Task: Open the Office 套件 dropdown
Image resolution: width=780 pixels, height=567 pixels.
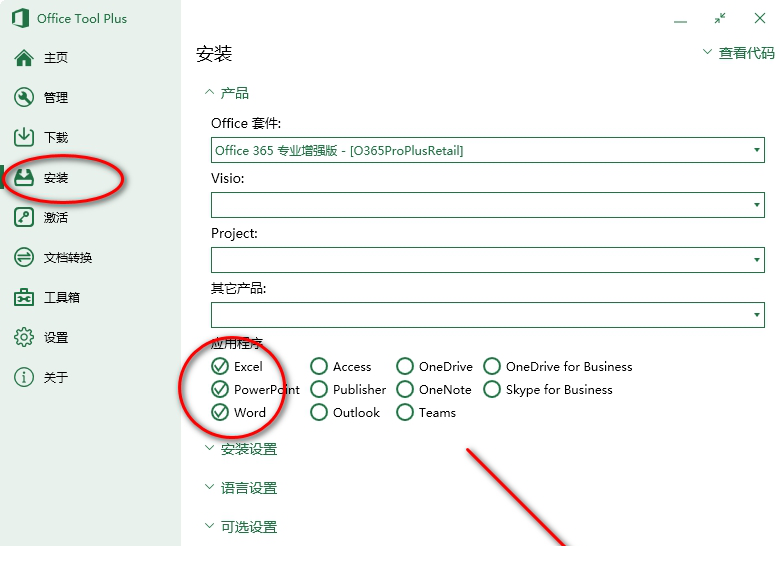Action: point(488,150)
